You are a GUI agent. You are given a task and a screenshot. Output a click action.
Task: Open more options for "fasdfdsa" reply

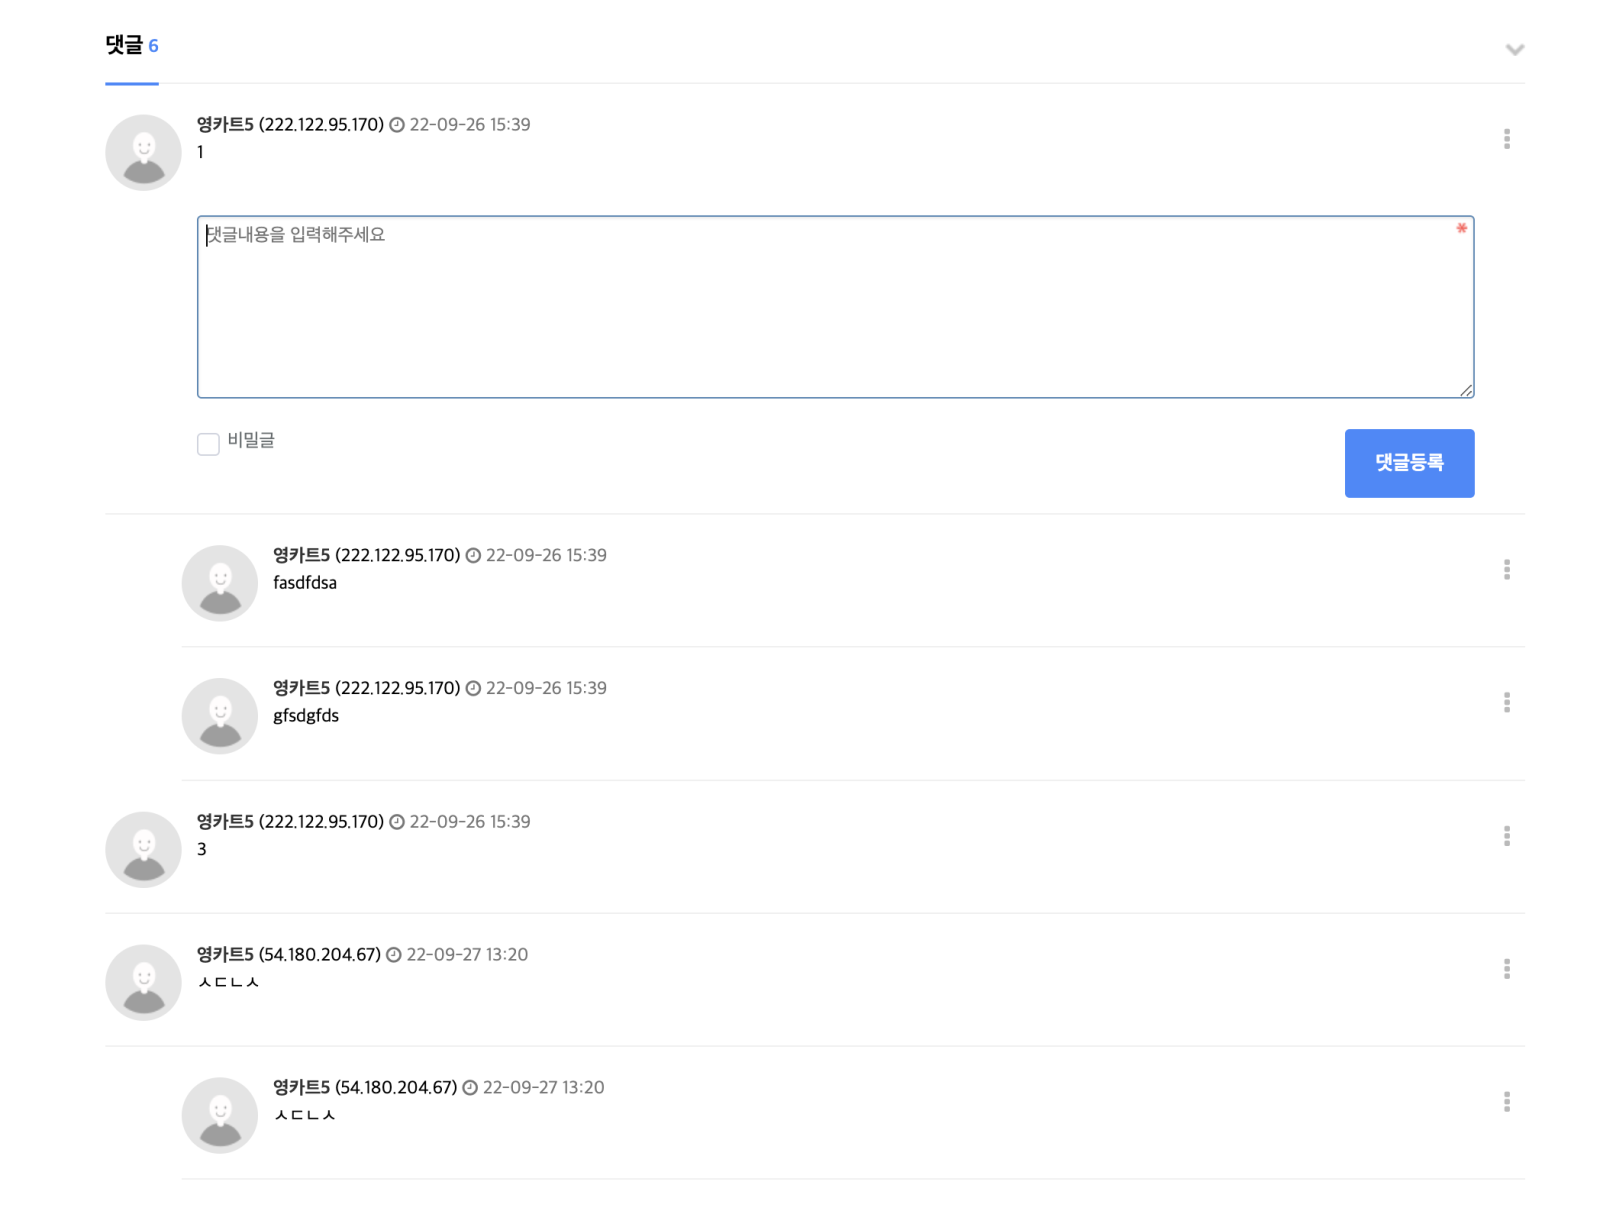pos(1506,569)
